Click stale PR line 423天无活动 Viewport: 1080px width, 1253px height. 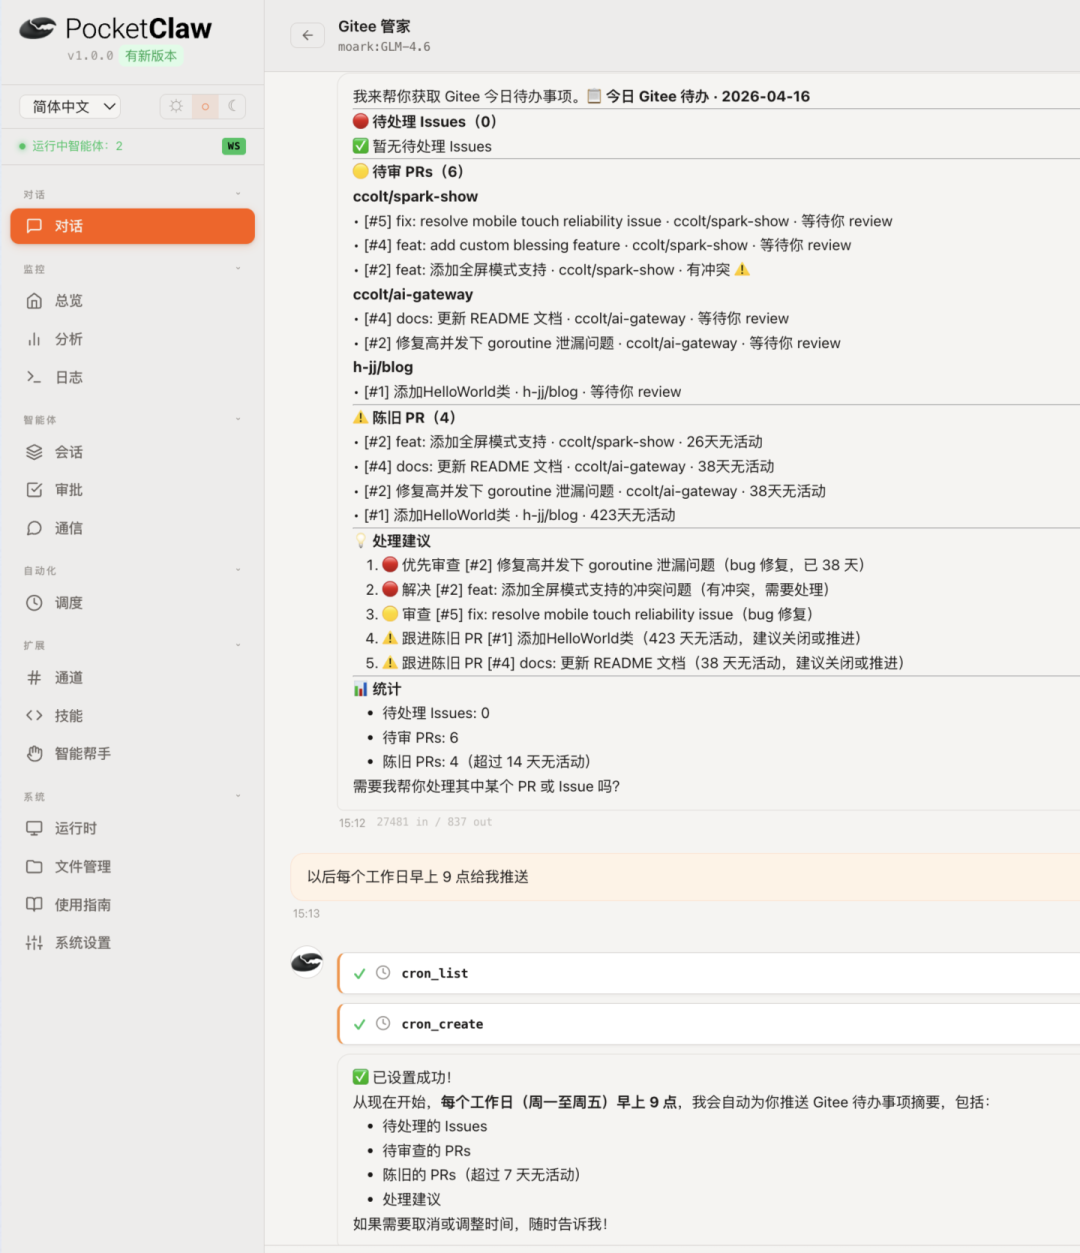514,515
